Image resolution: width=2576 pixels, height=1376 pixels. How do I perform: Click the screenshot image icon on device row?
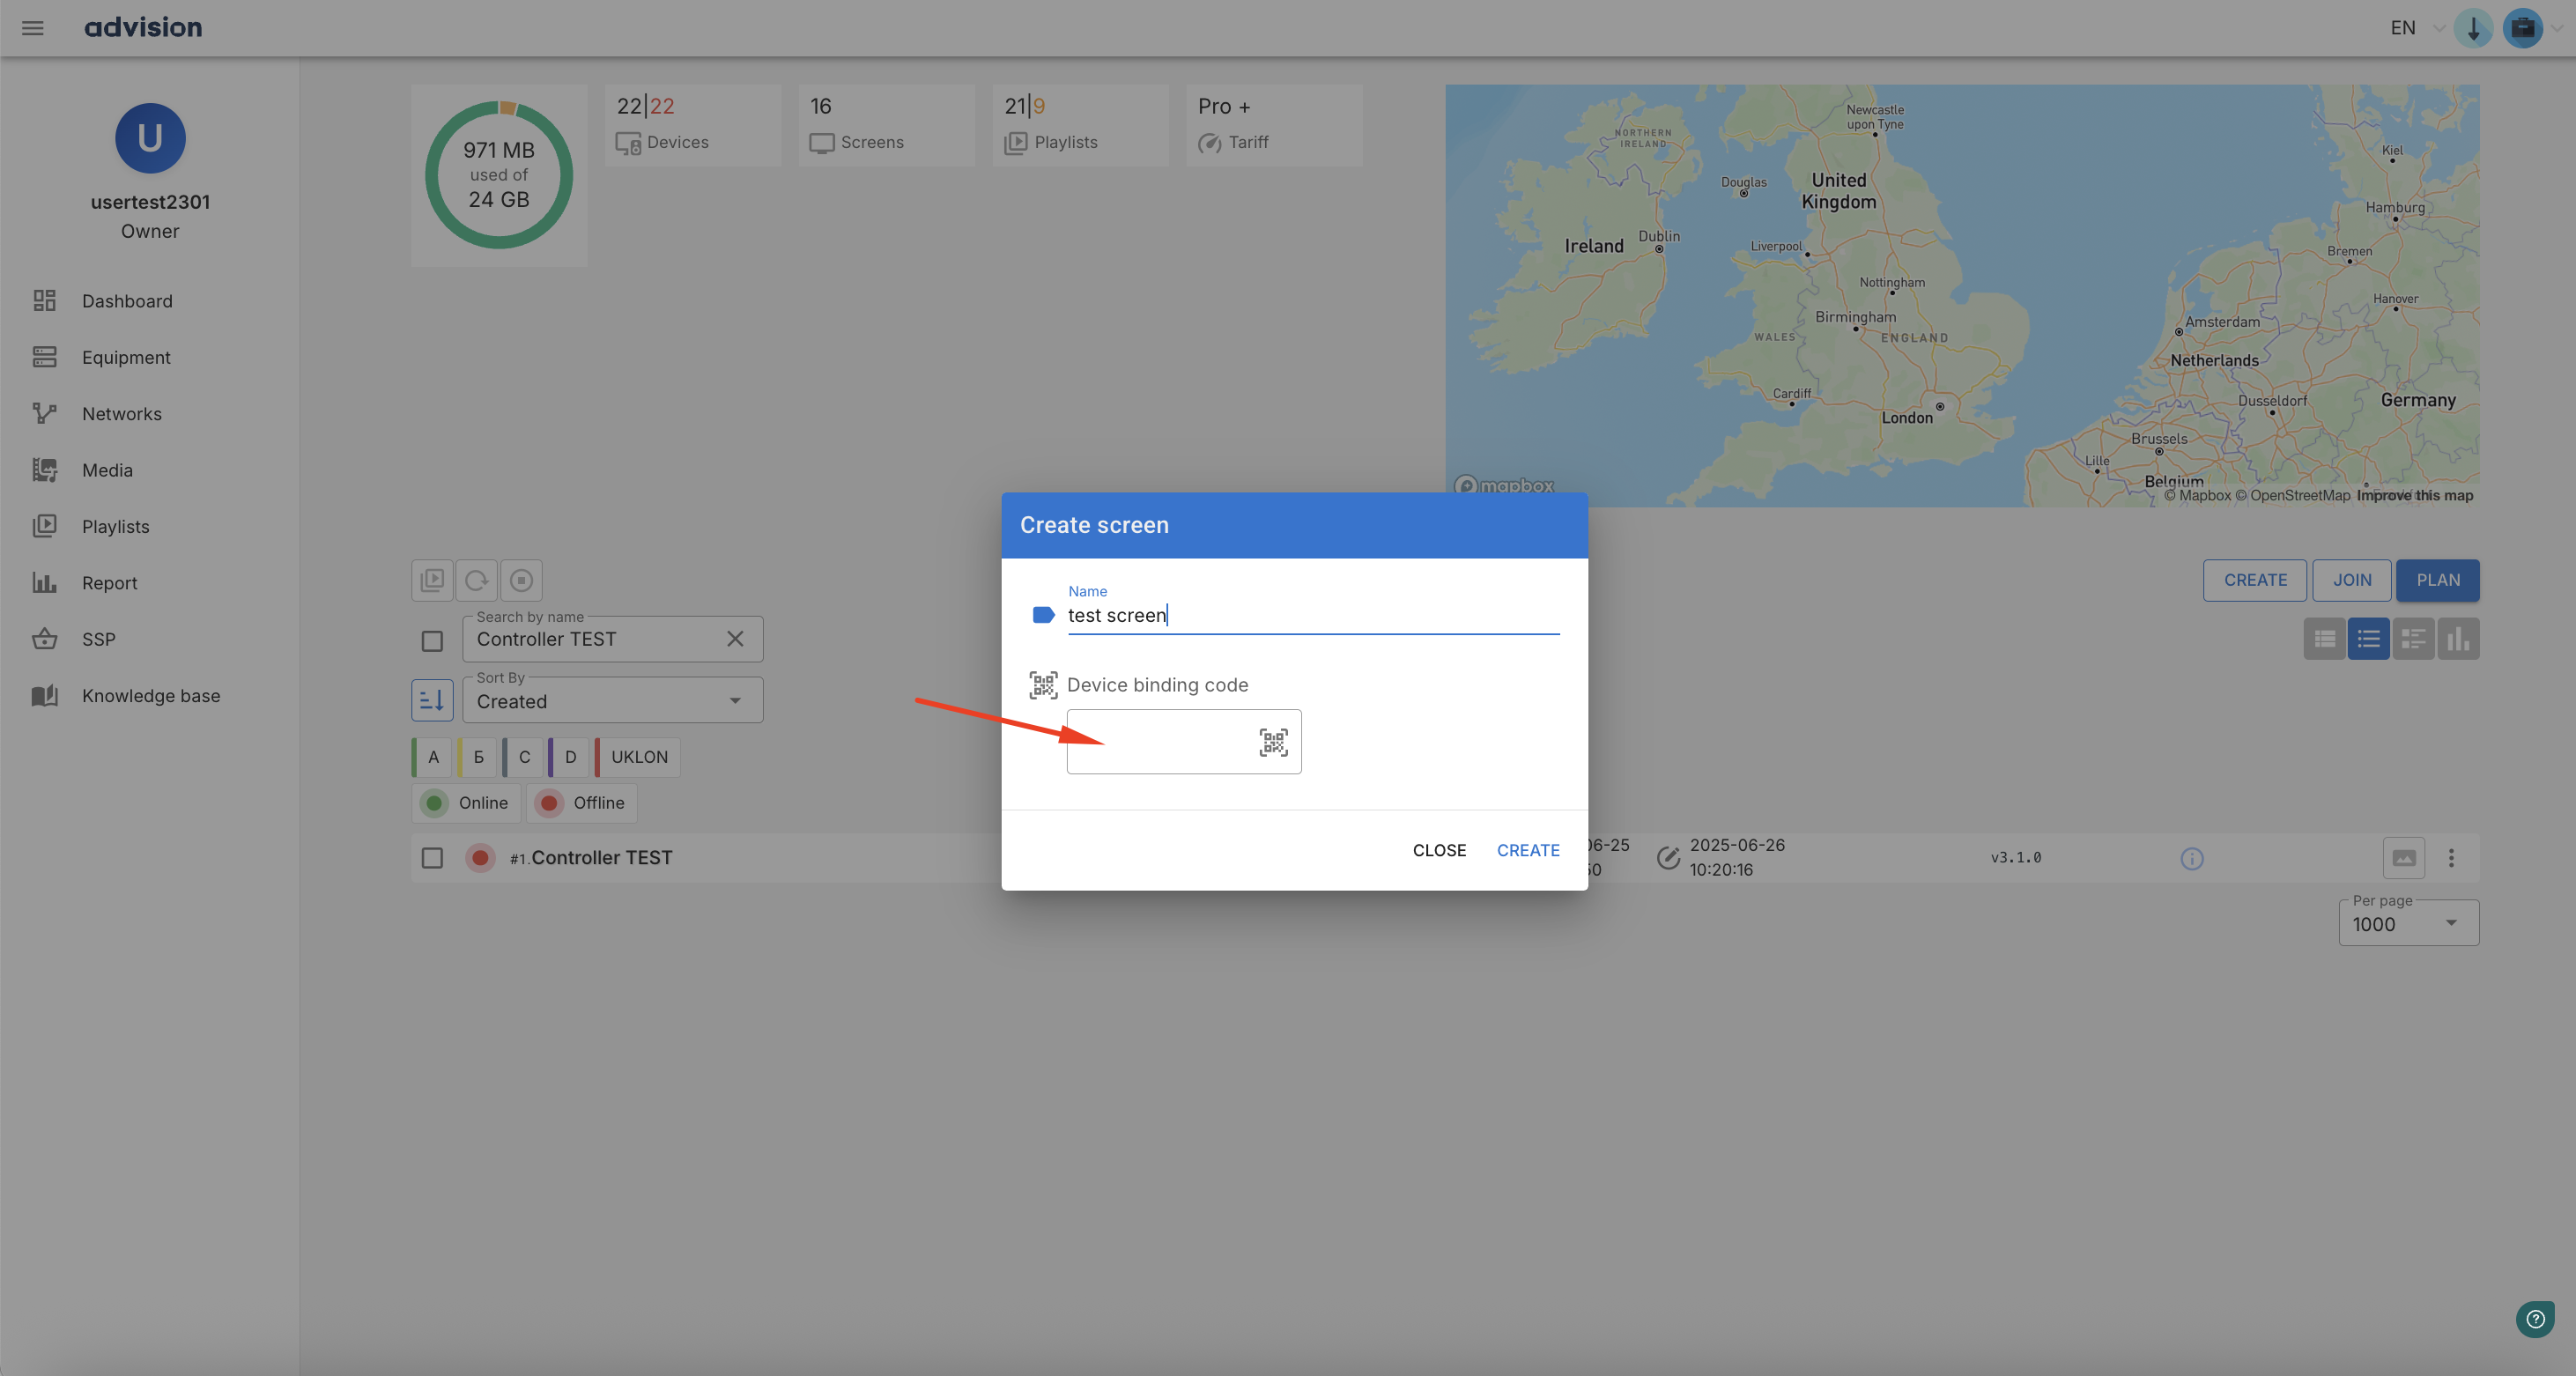[x=2403, y=858]
